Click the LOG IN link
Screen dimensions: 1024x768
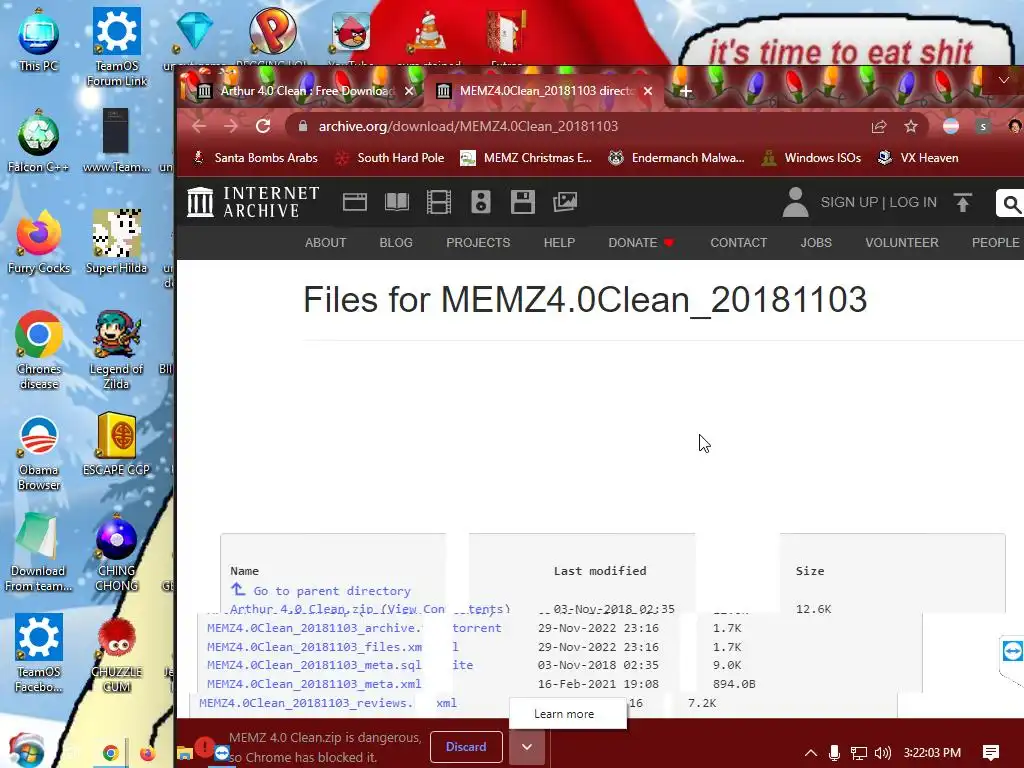(913, 202)
